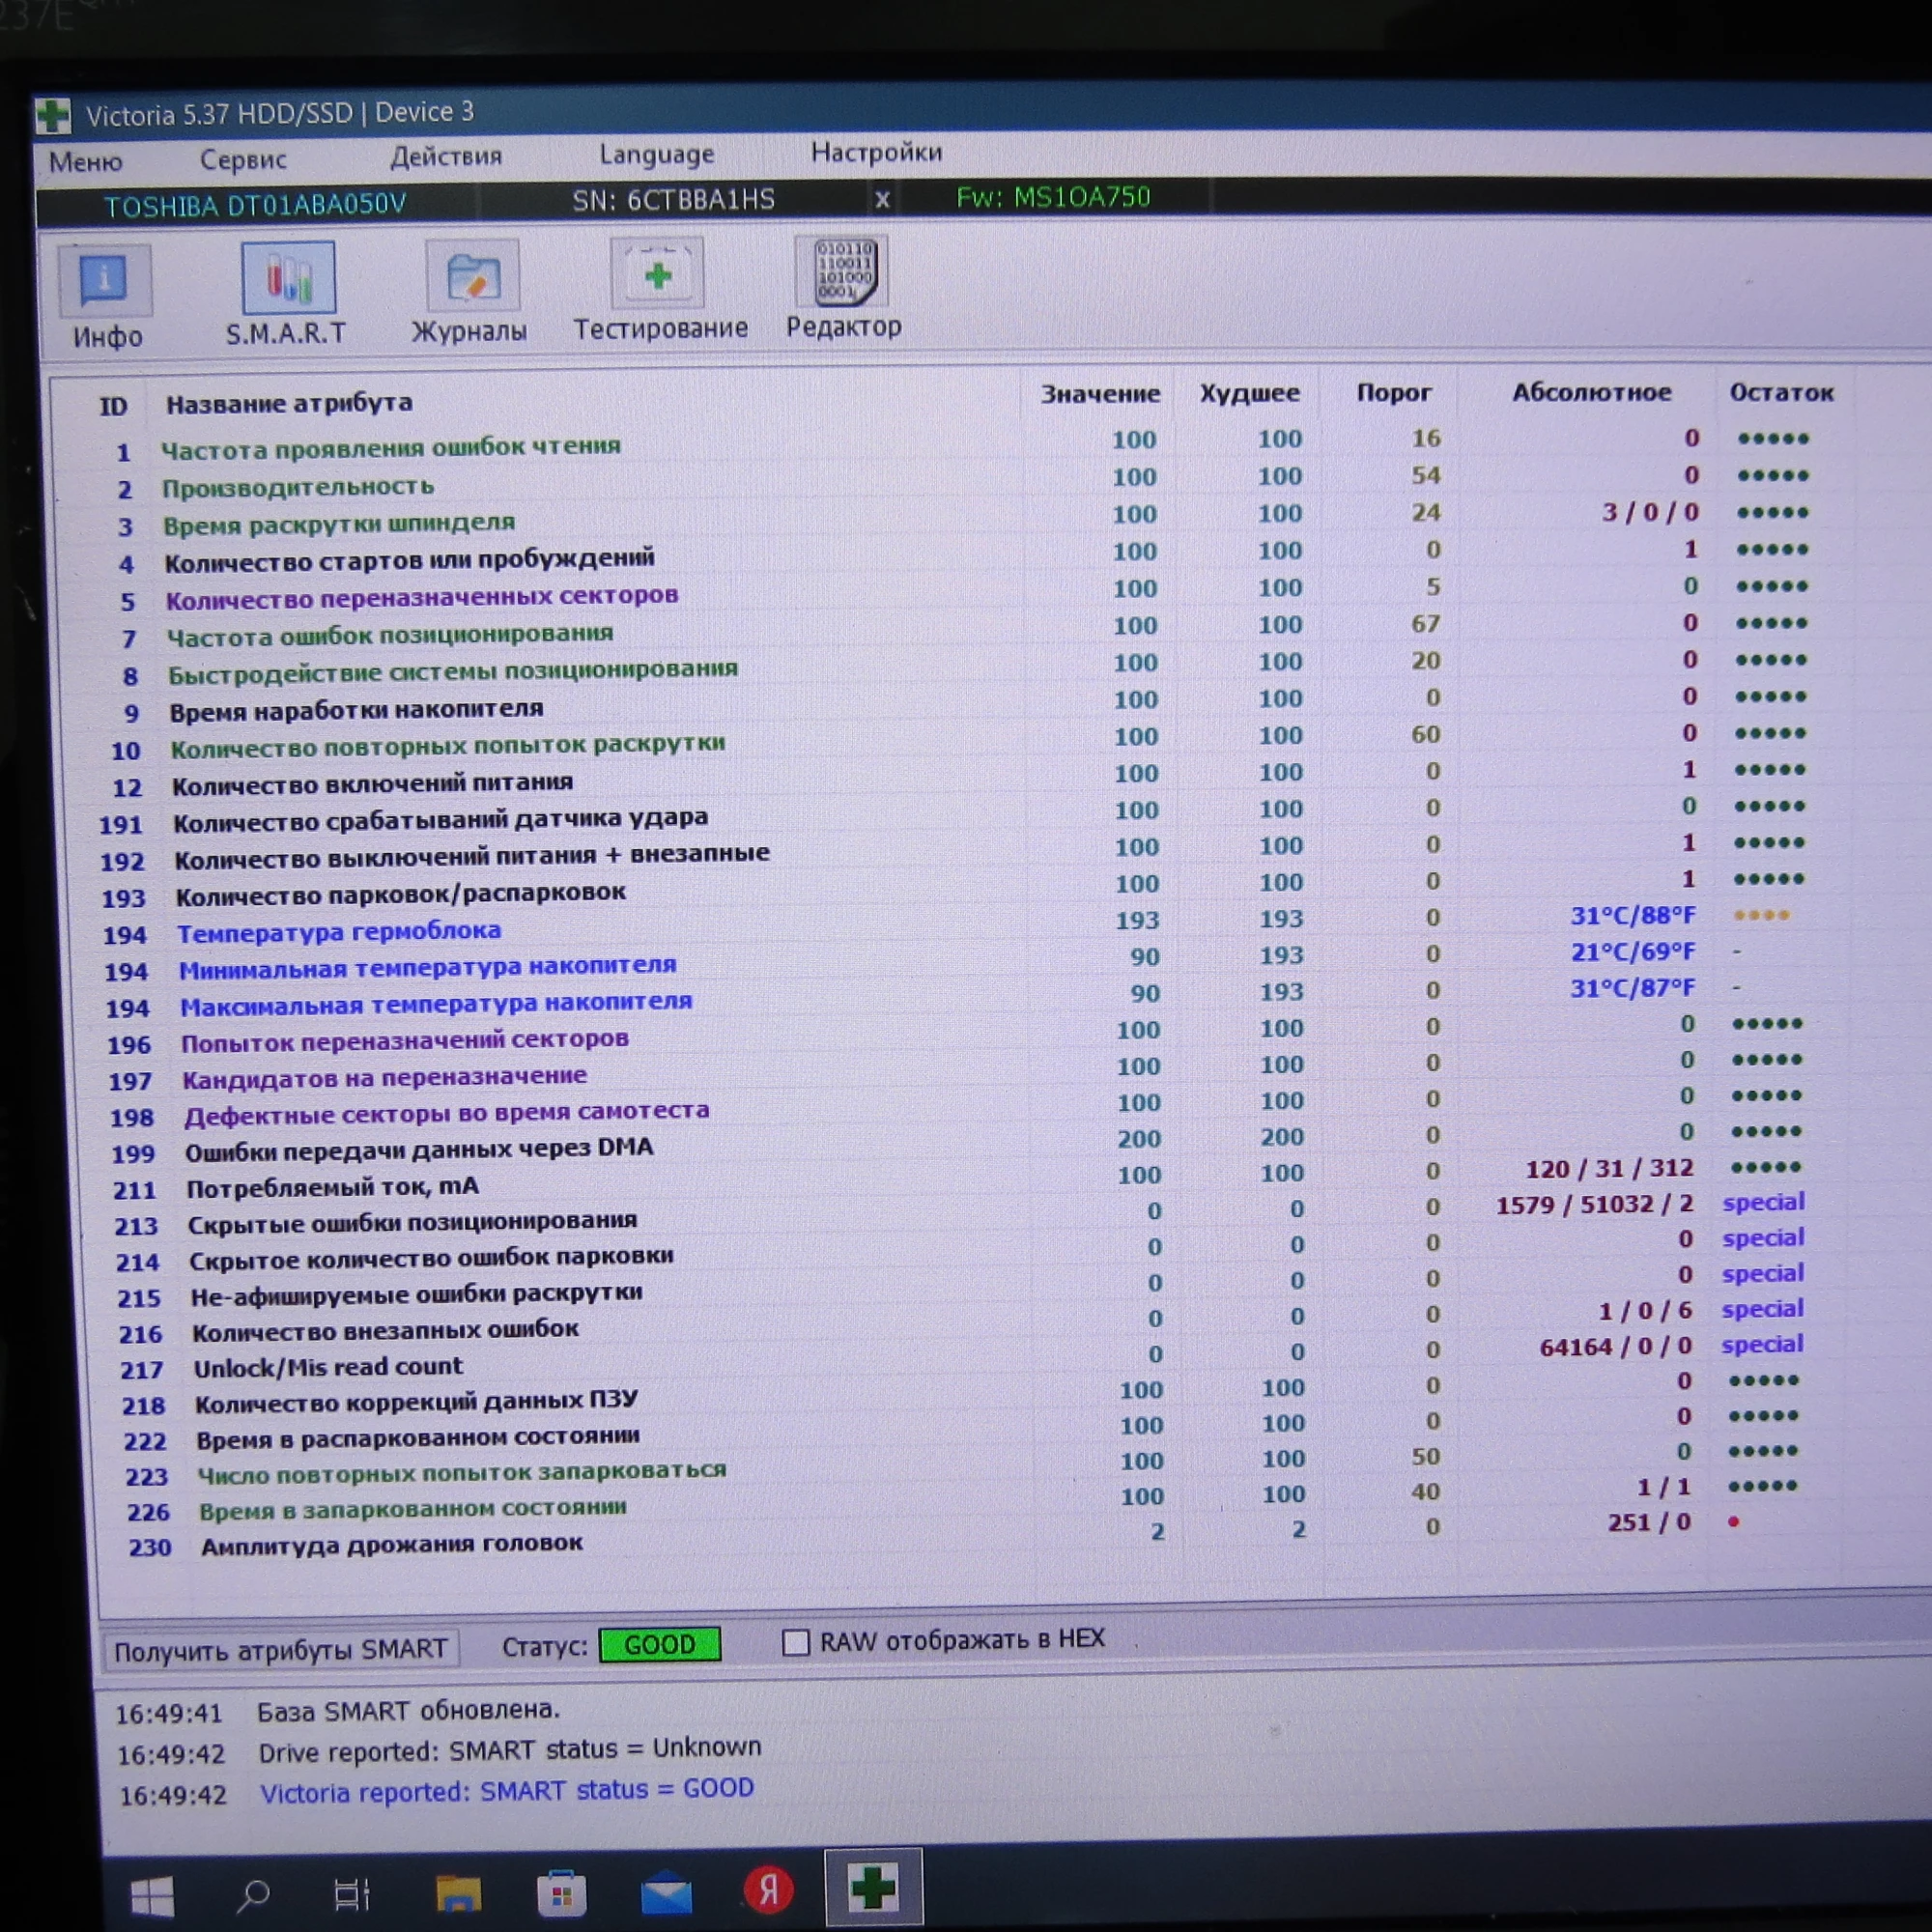Click the green GOOD status indicator
This screenshot has width=1932, height=1932.
coord(659,1645)
